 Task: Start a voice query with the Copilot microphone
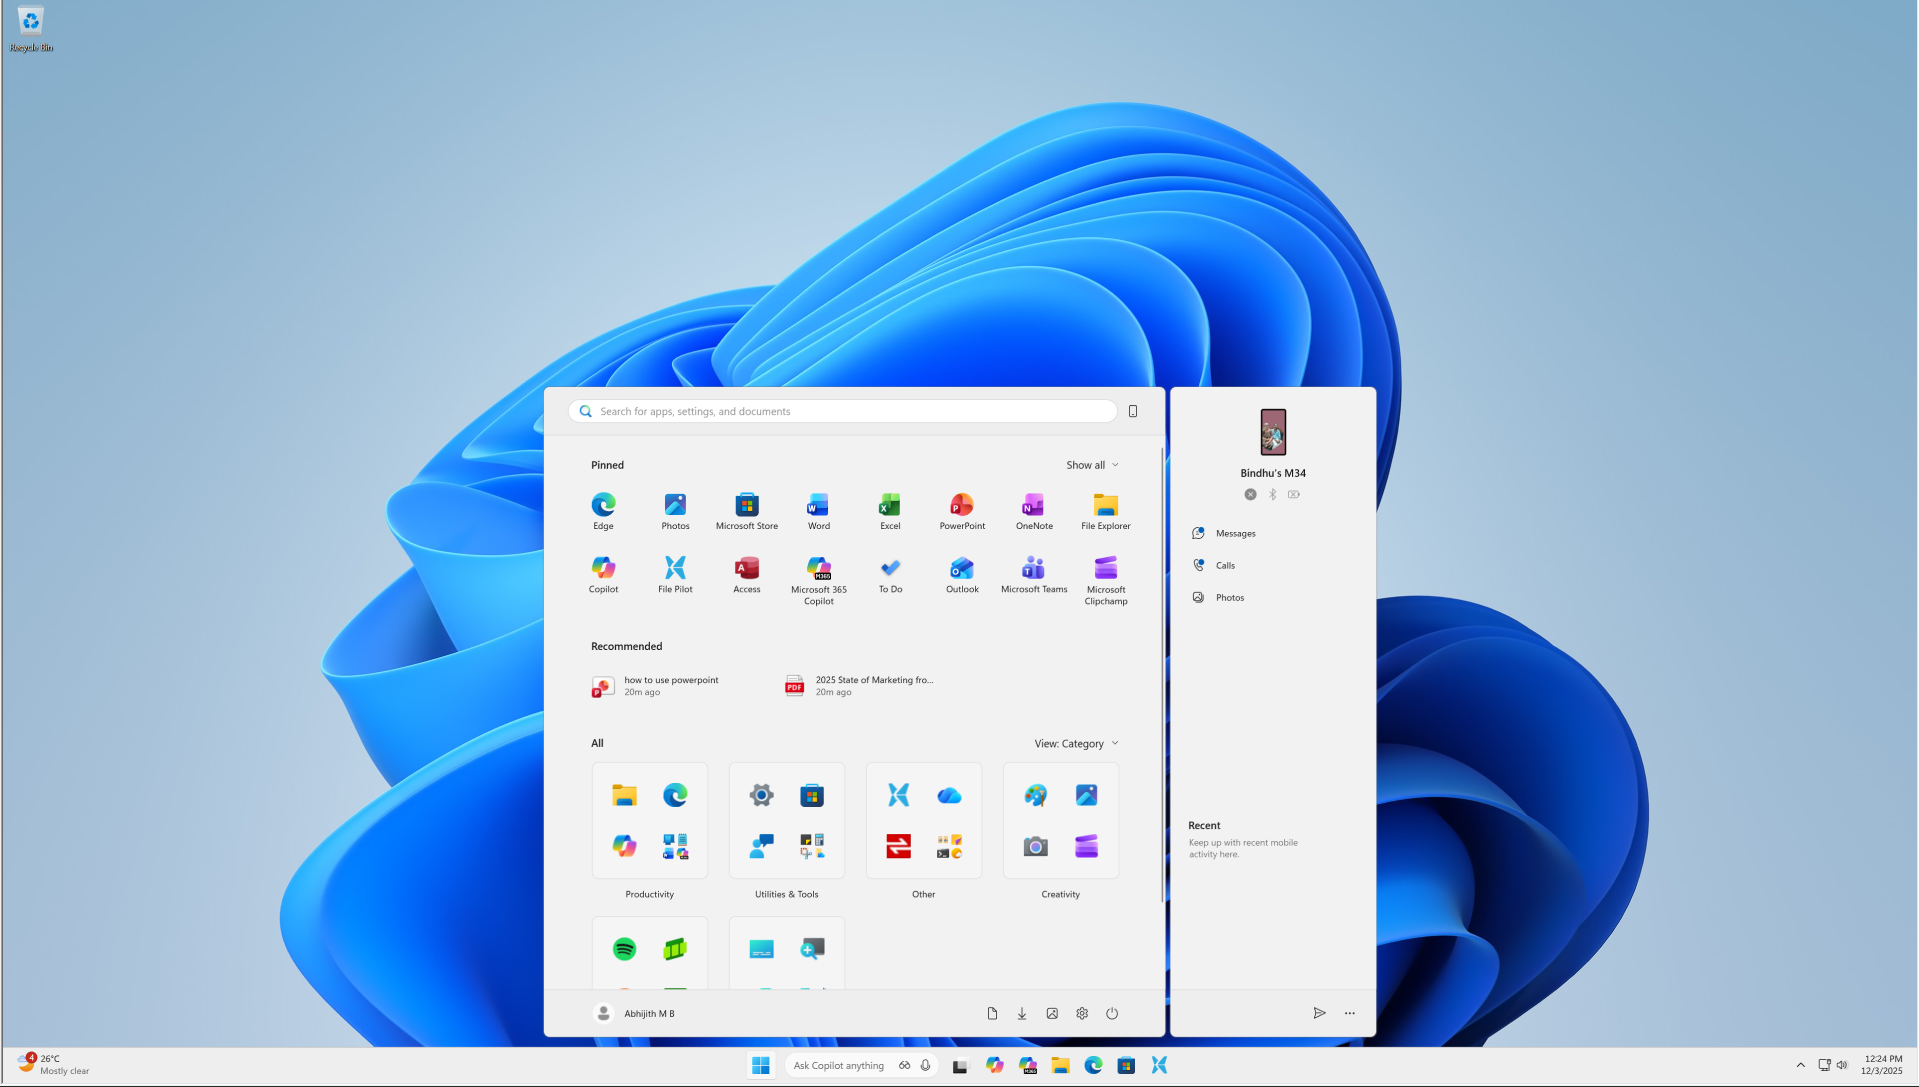pos(925,1065)
